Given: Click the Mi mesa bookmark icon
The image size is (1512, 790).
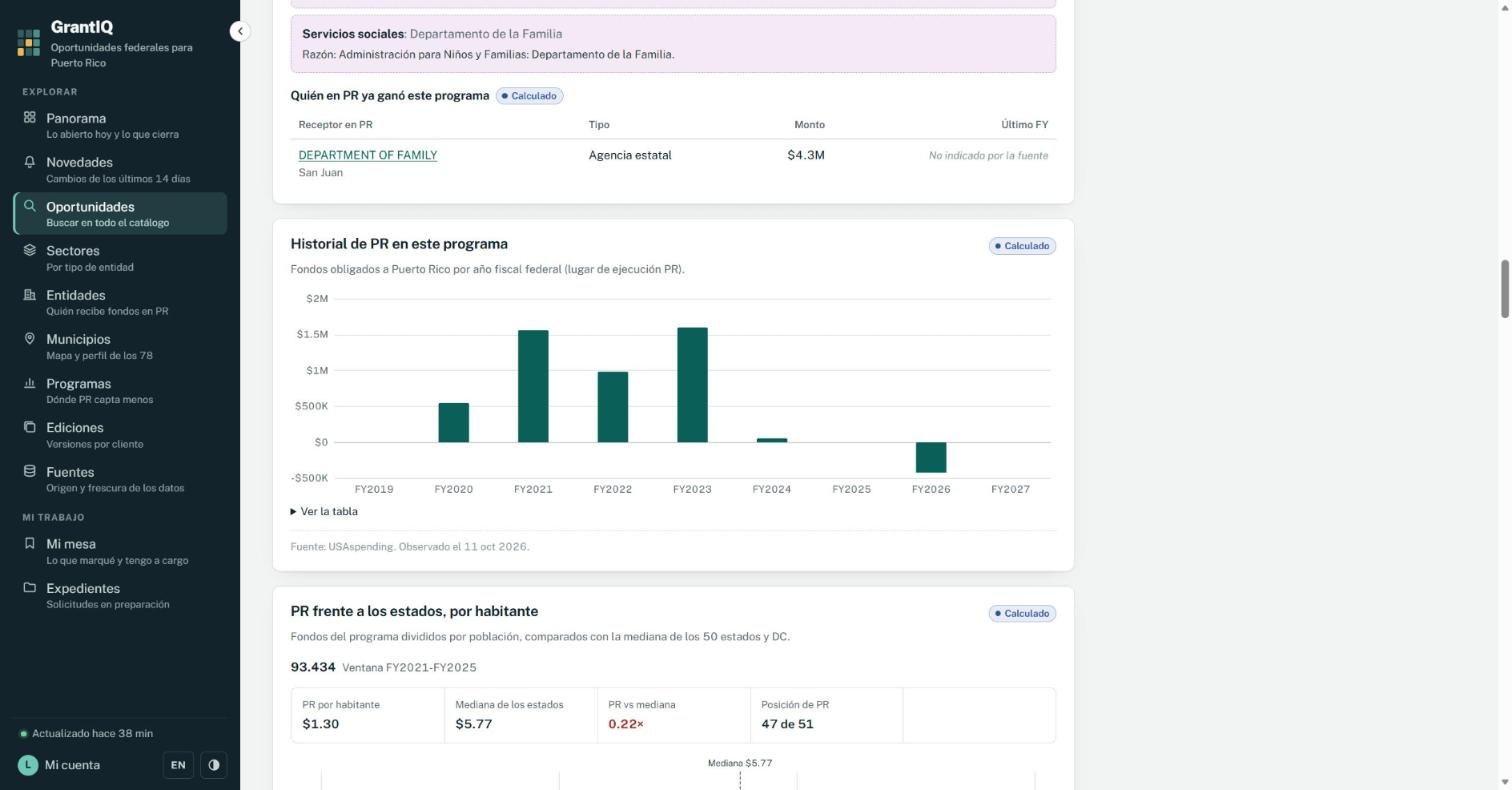Looking at the screenshot, I should 30,543.
